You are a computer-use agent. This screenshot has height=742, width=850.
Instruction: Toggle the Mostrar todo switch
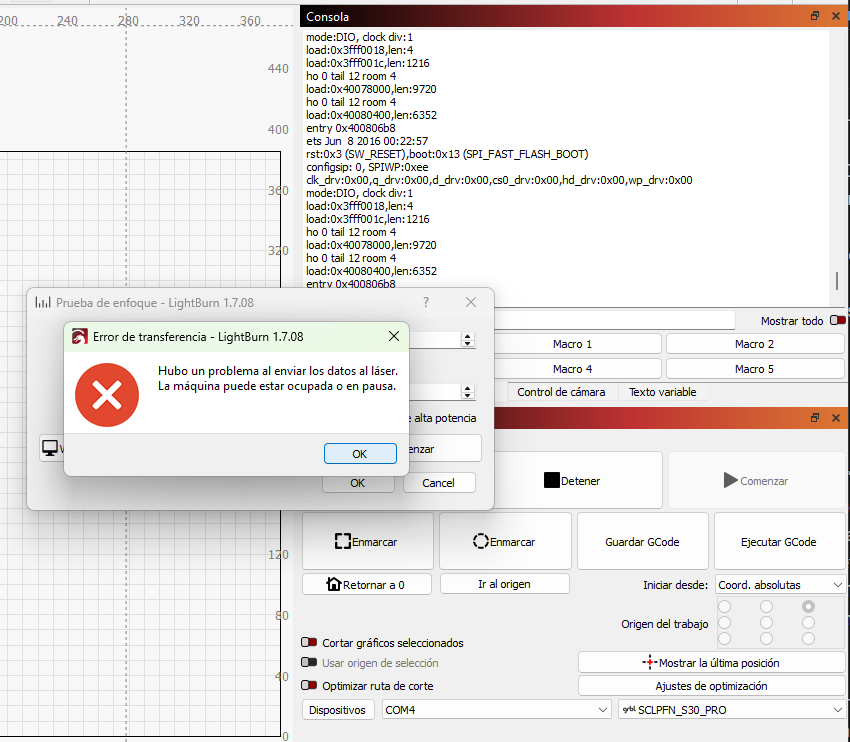(x=838, y=320)
